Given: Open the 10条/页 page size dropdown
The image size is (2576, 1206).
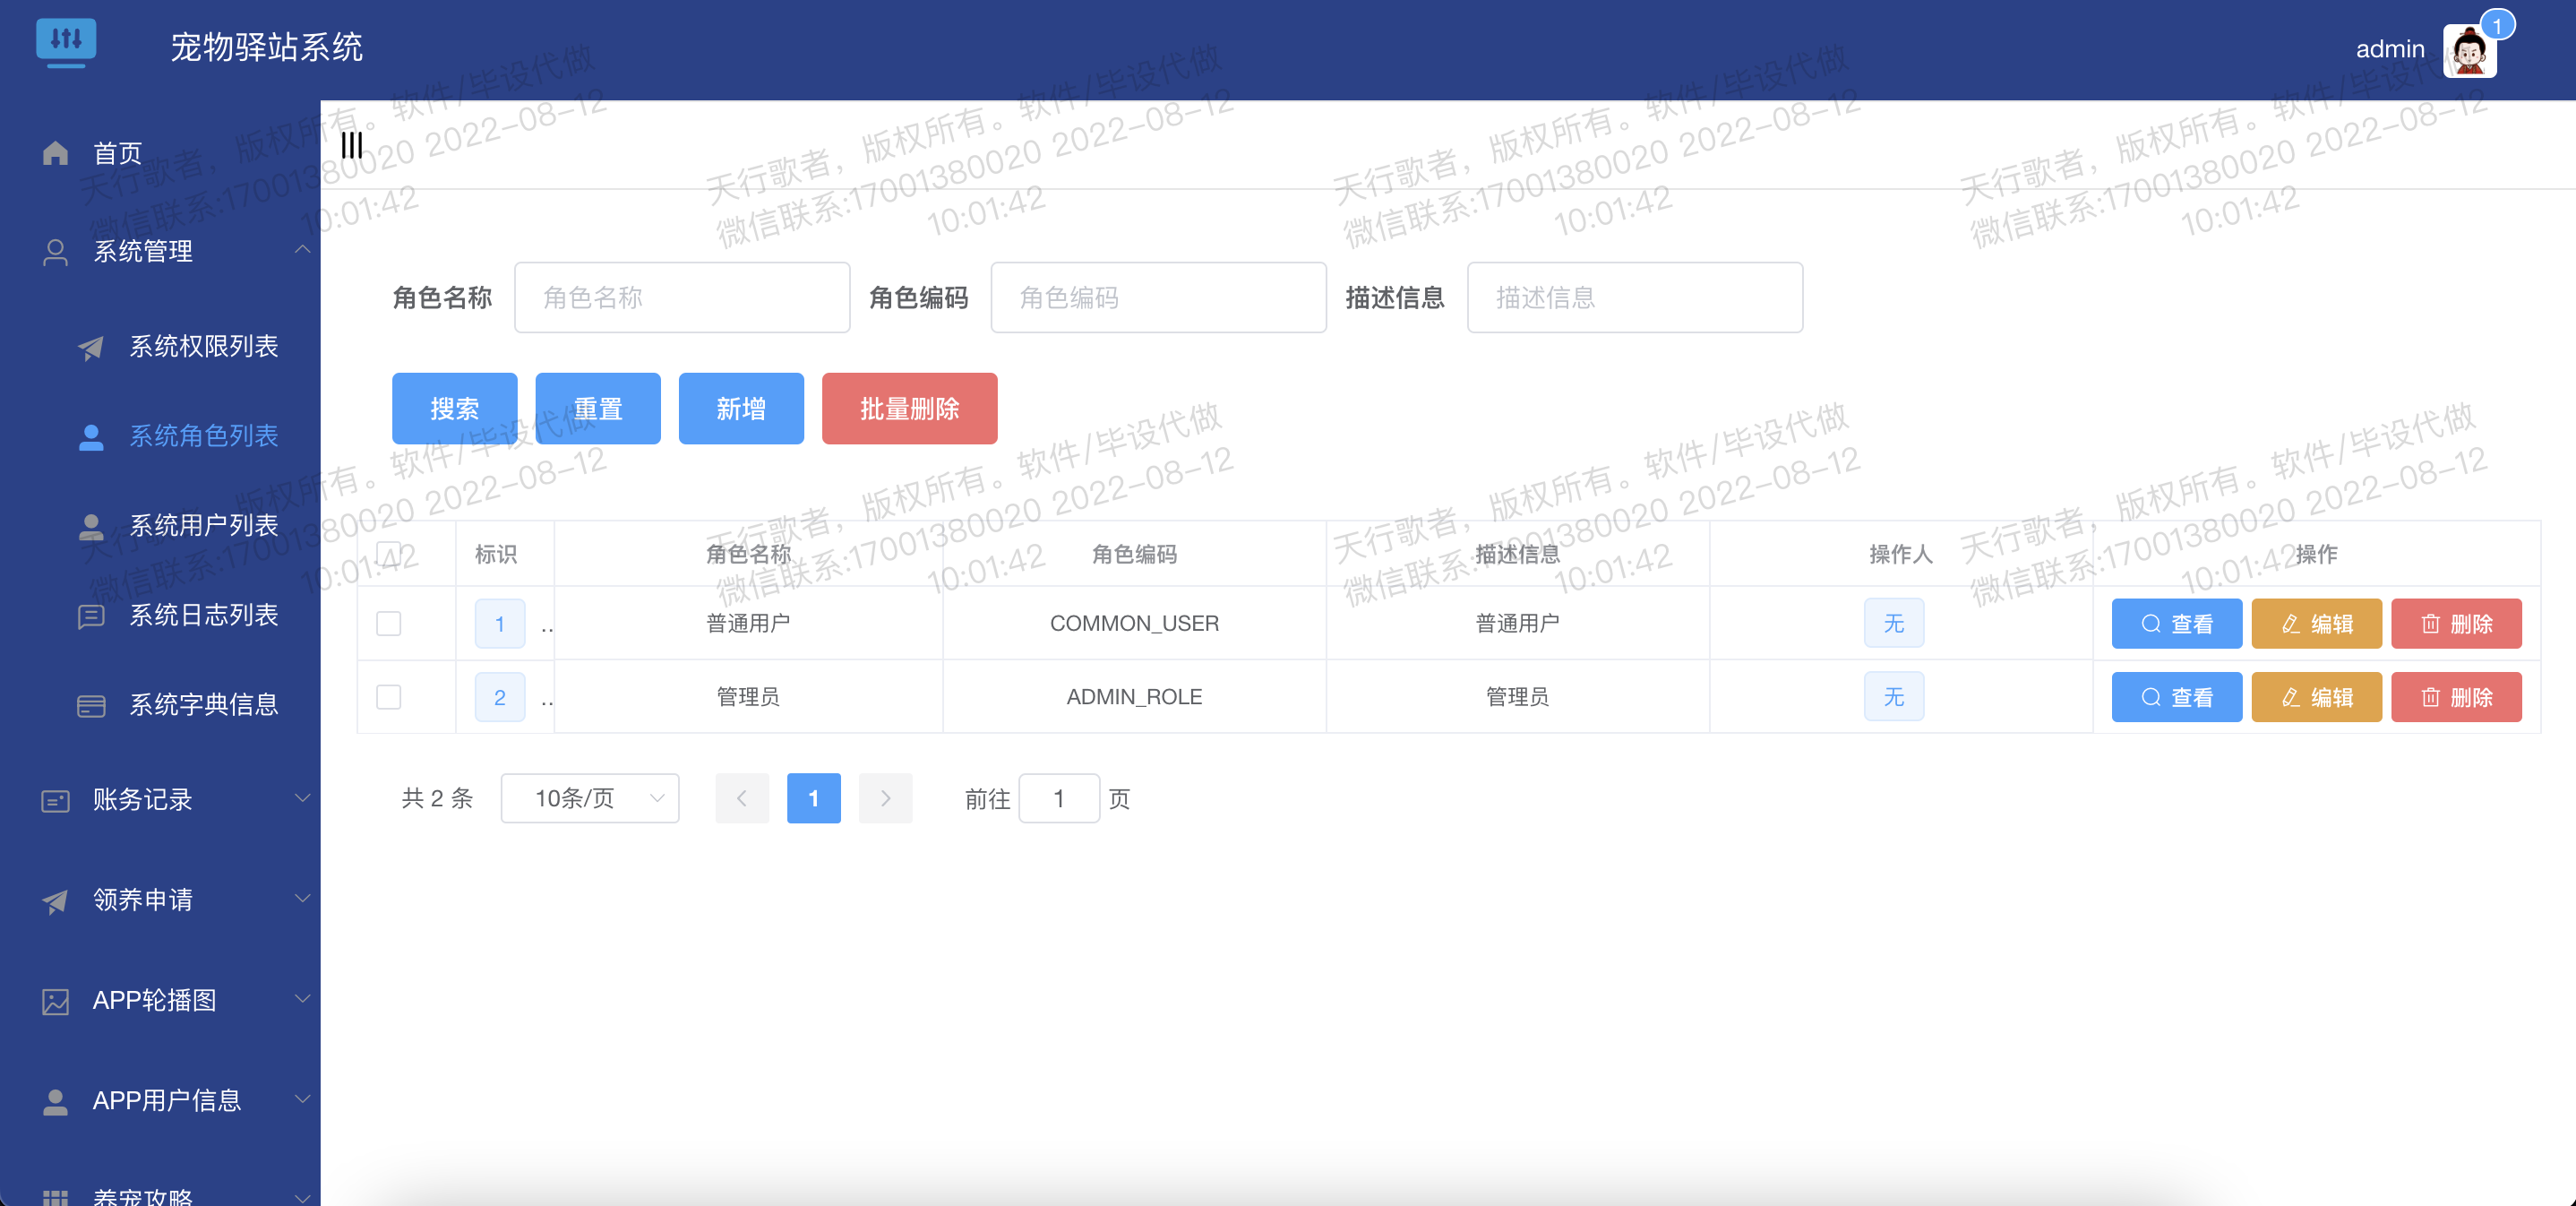Looking at the screenshot, I should point(590,798).
